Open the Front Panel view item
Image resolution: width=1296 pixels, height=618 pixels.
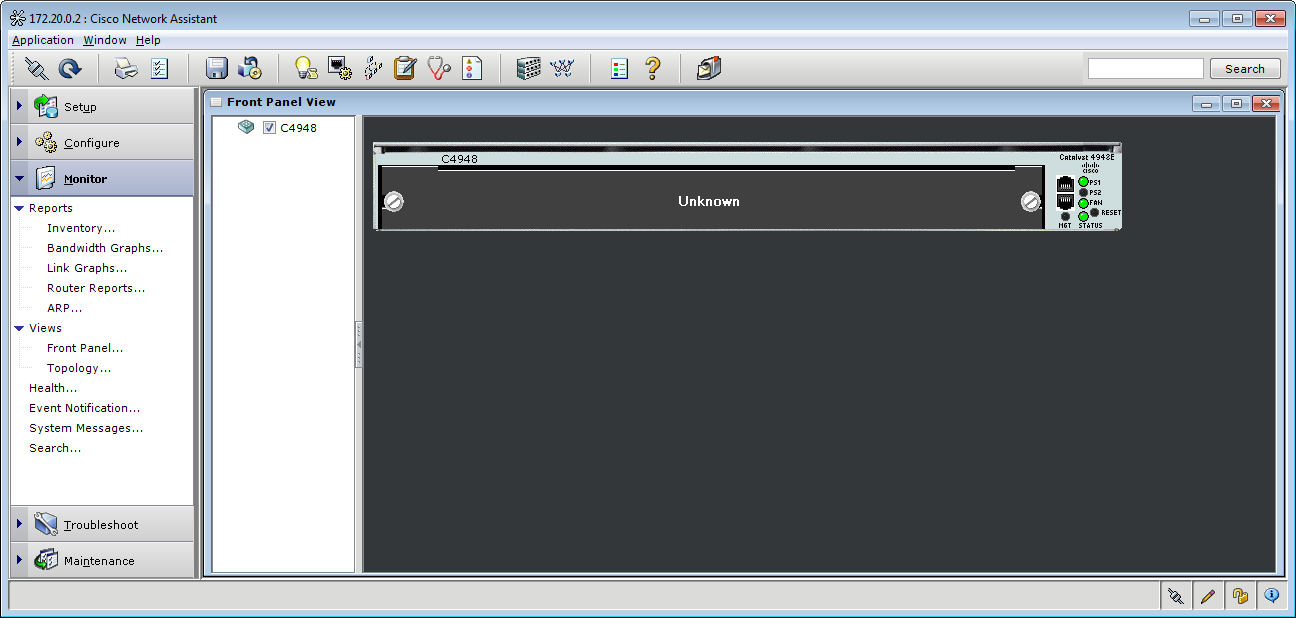click(x=85, y=348)
